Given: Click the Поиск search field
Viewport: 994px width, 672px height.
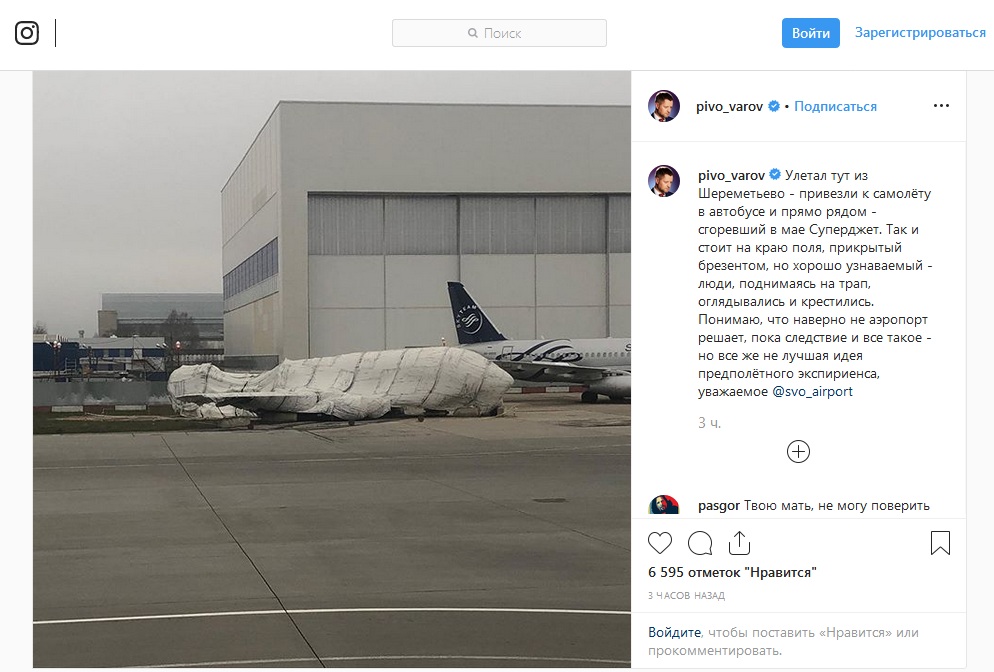Looking at the screenshot, I should (499, 33).
